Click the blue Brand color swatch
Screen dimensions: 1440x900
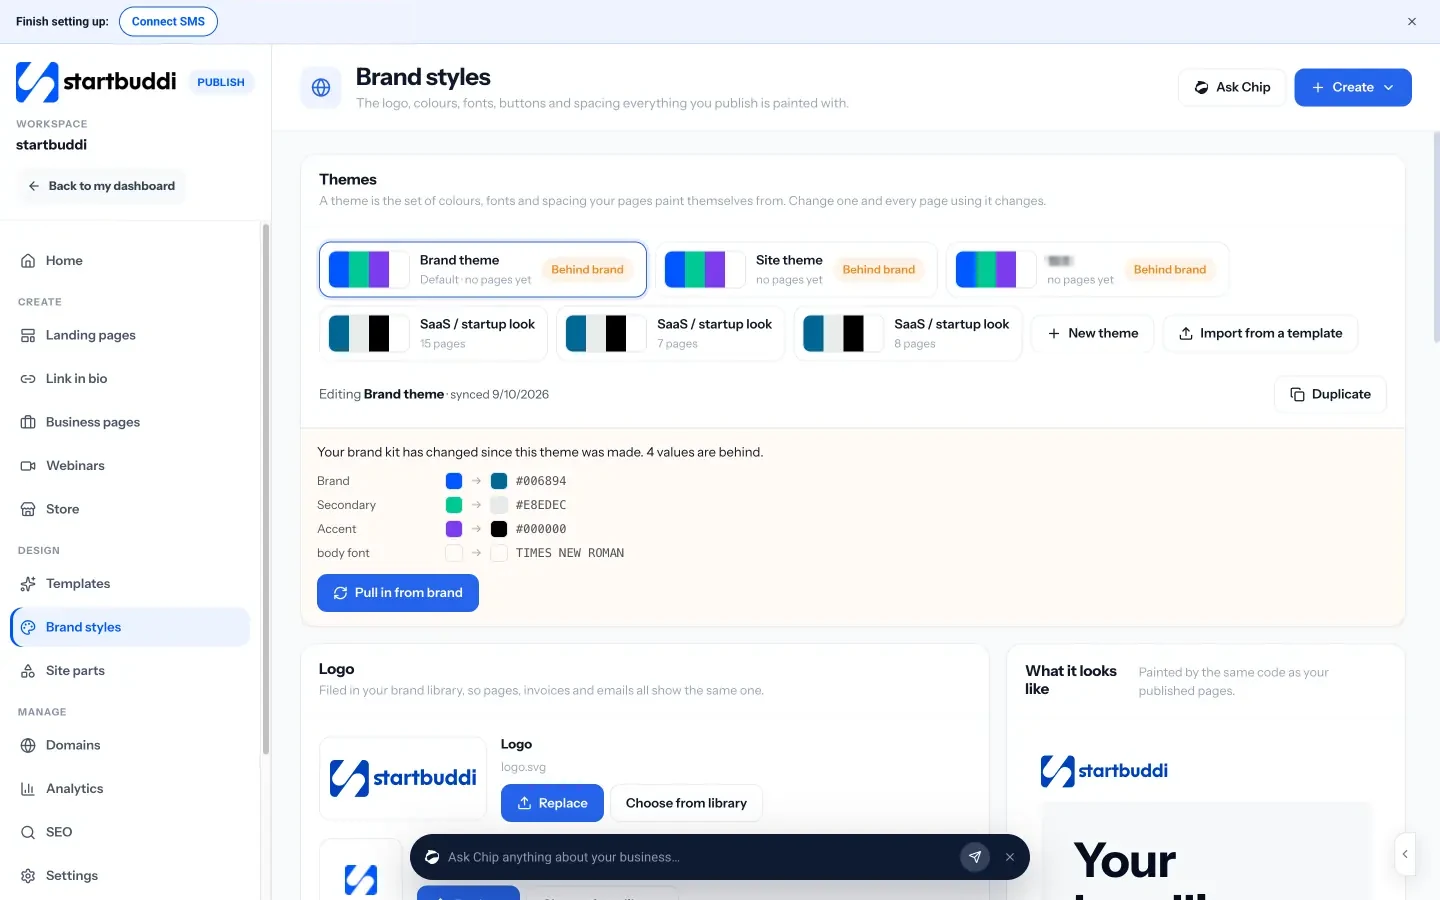click(x=454, y=481)
